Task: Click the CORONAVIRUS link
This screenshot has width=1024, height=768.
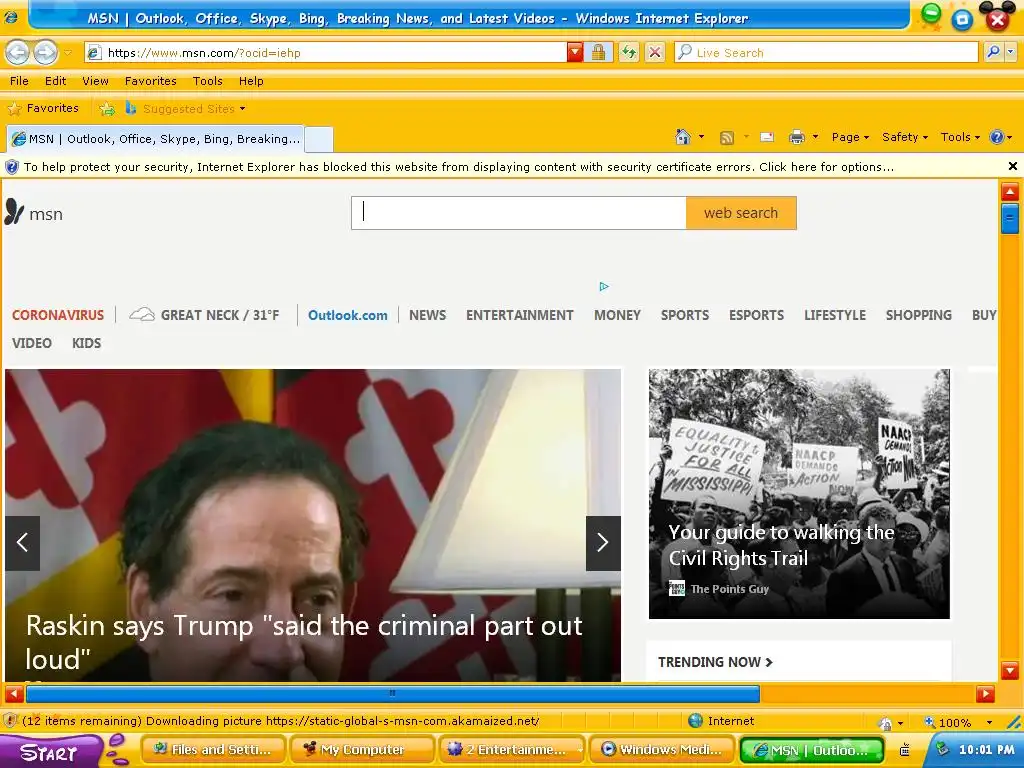Action: click(x=58, y=315)
